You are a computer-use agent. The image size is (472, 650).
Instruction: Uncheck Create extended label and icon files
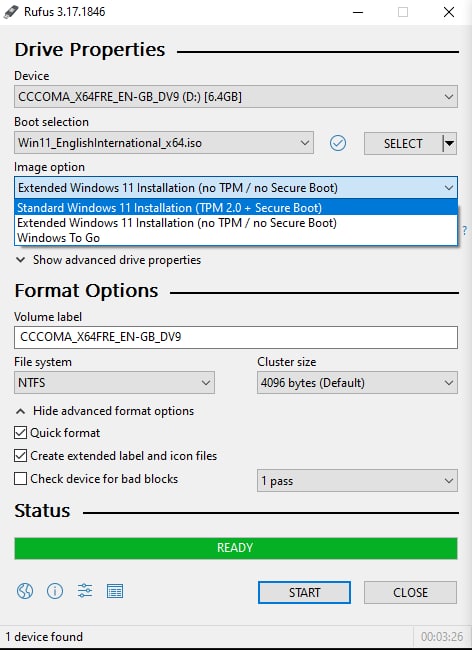(20, 456)
